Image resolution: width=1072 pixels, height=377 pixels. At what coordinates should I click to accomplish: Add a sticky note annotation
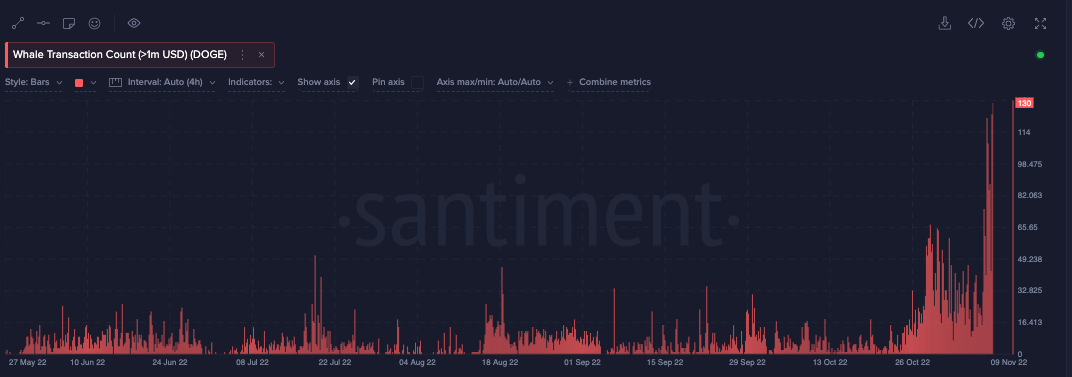click(68, 23)
